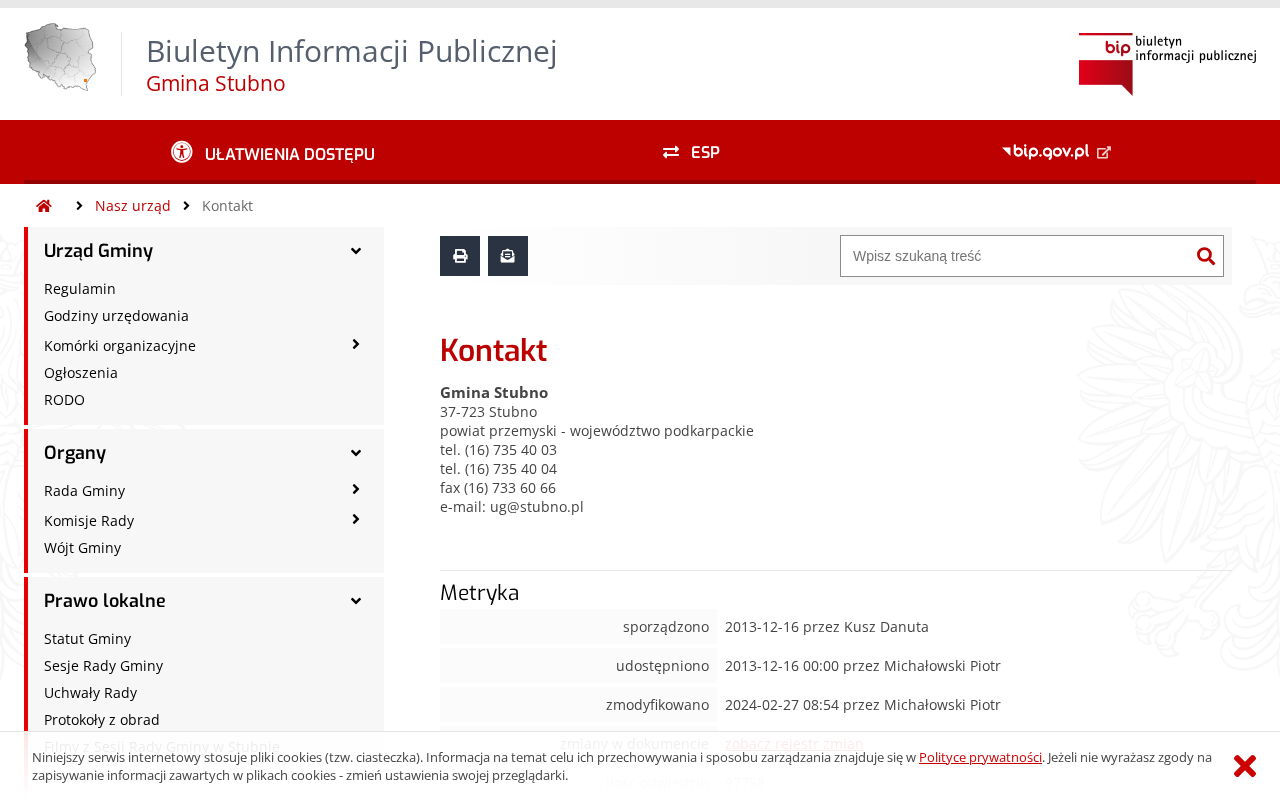Close the cookies notice with red X

[x=1245, y=766]
